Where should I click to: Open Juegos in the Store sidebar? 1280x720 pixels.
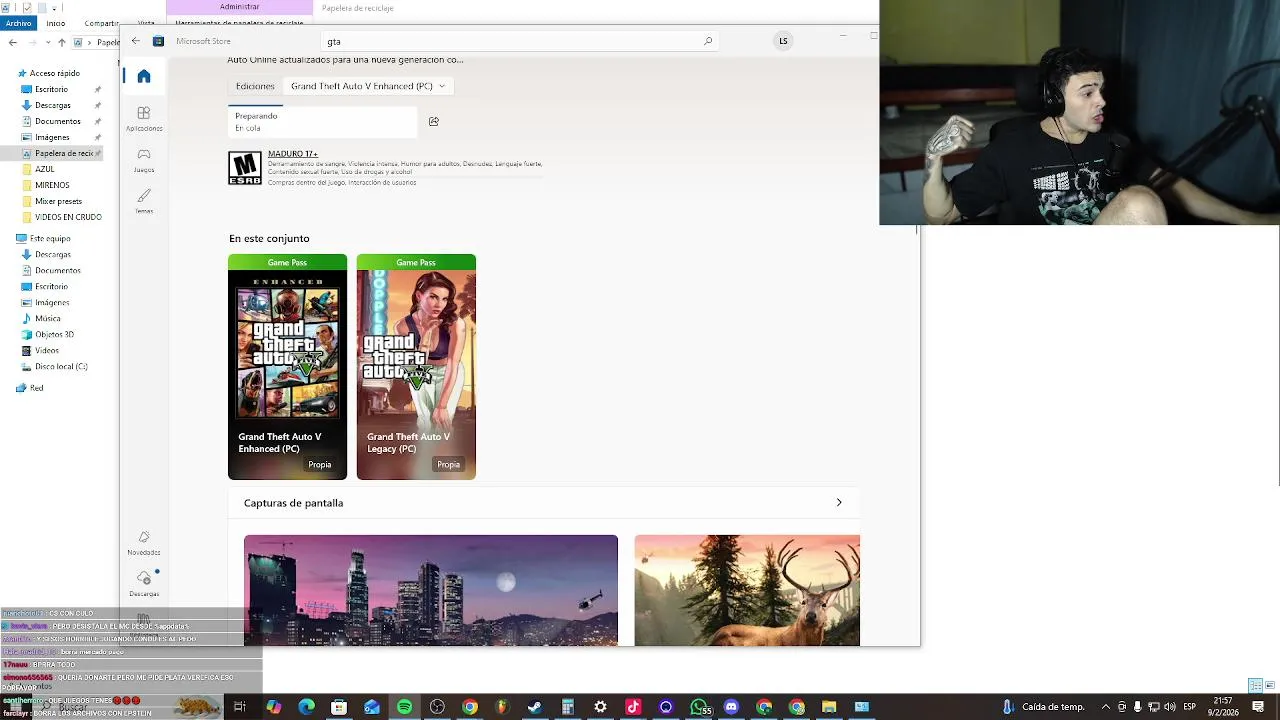coord(144,160)
